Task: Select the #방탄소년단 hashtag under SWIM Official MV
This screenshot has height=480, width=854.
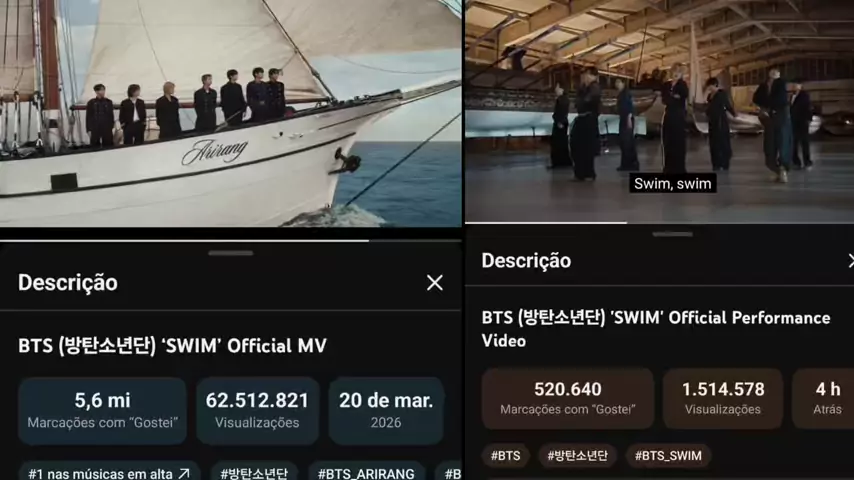Action: click(254, 472)
